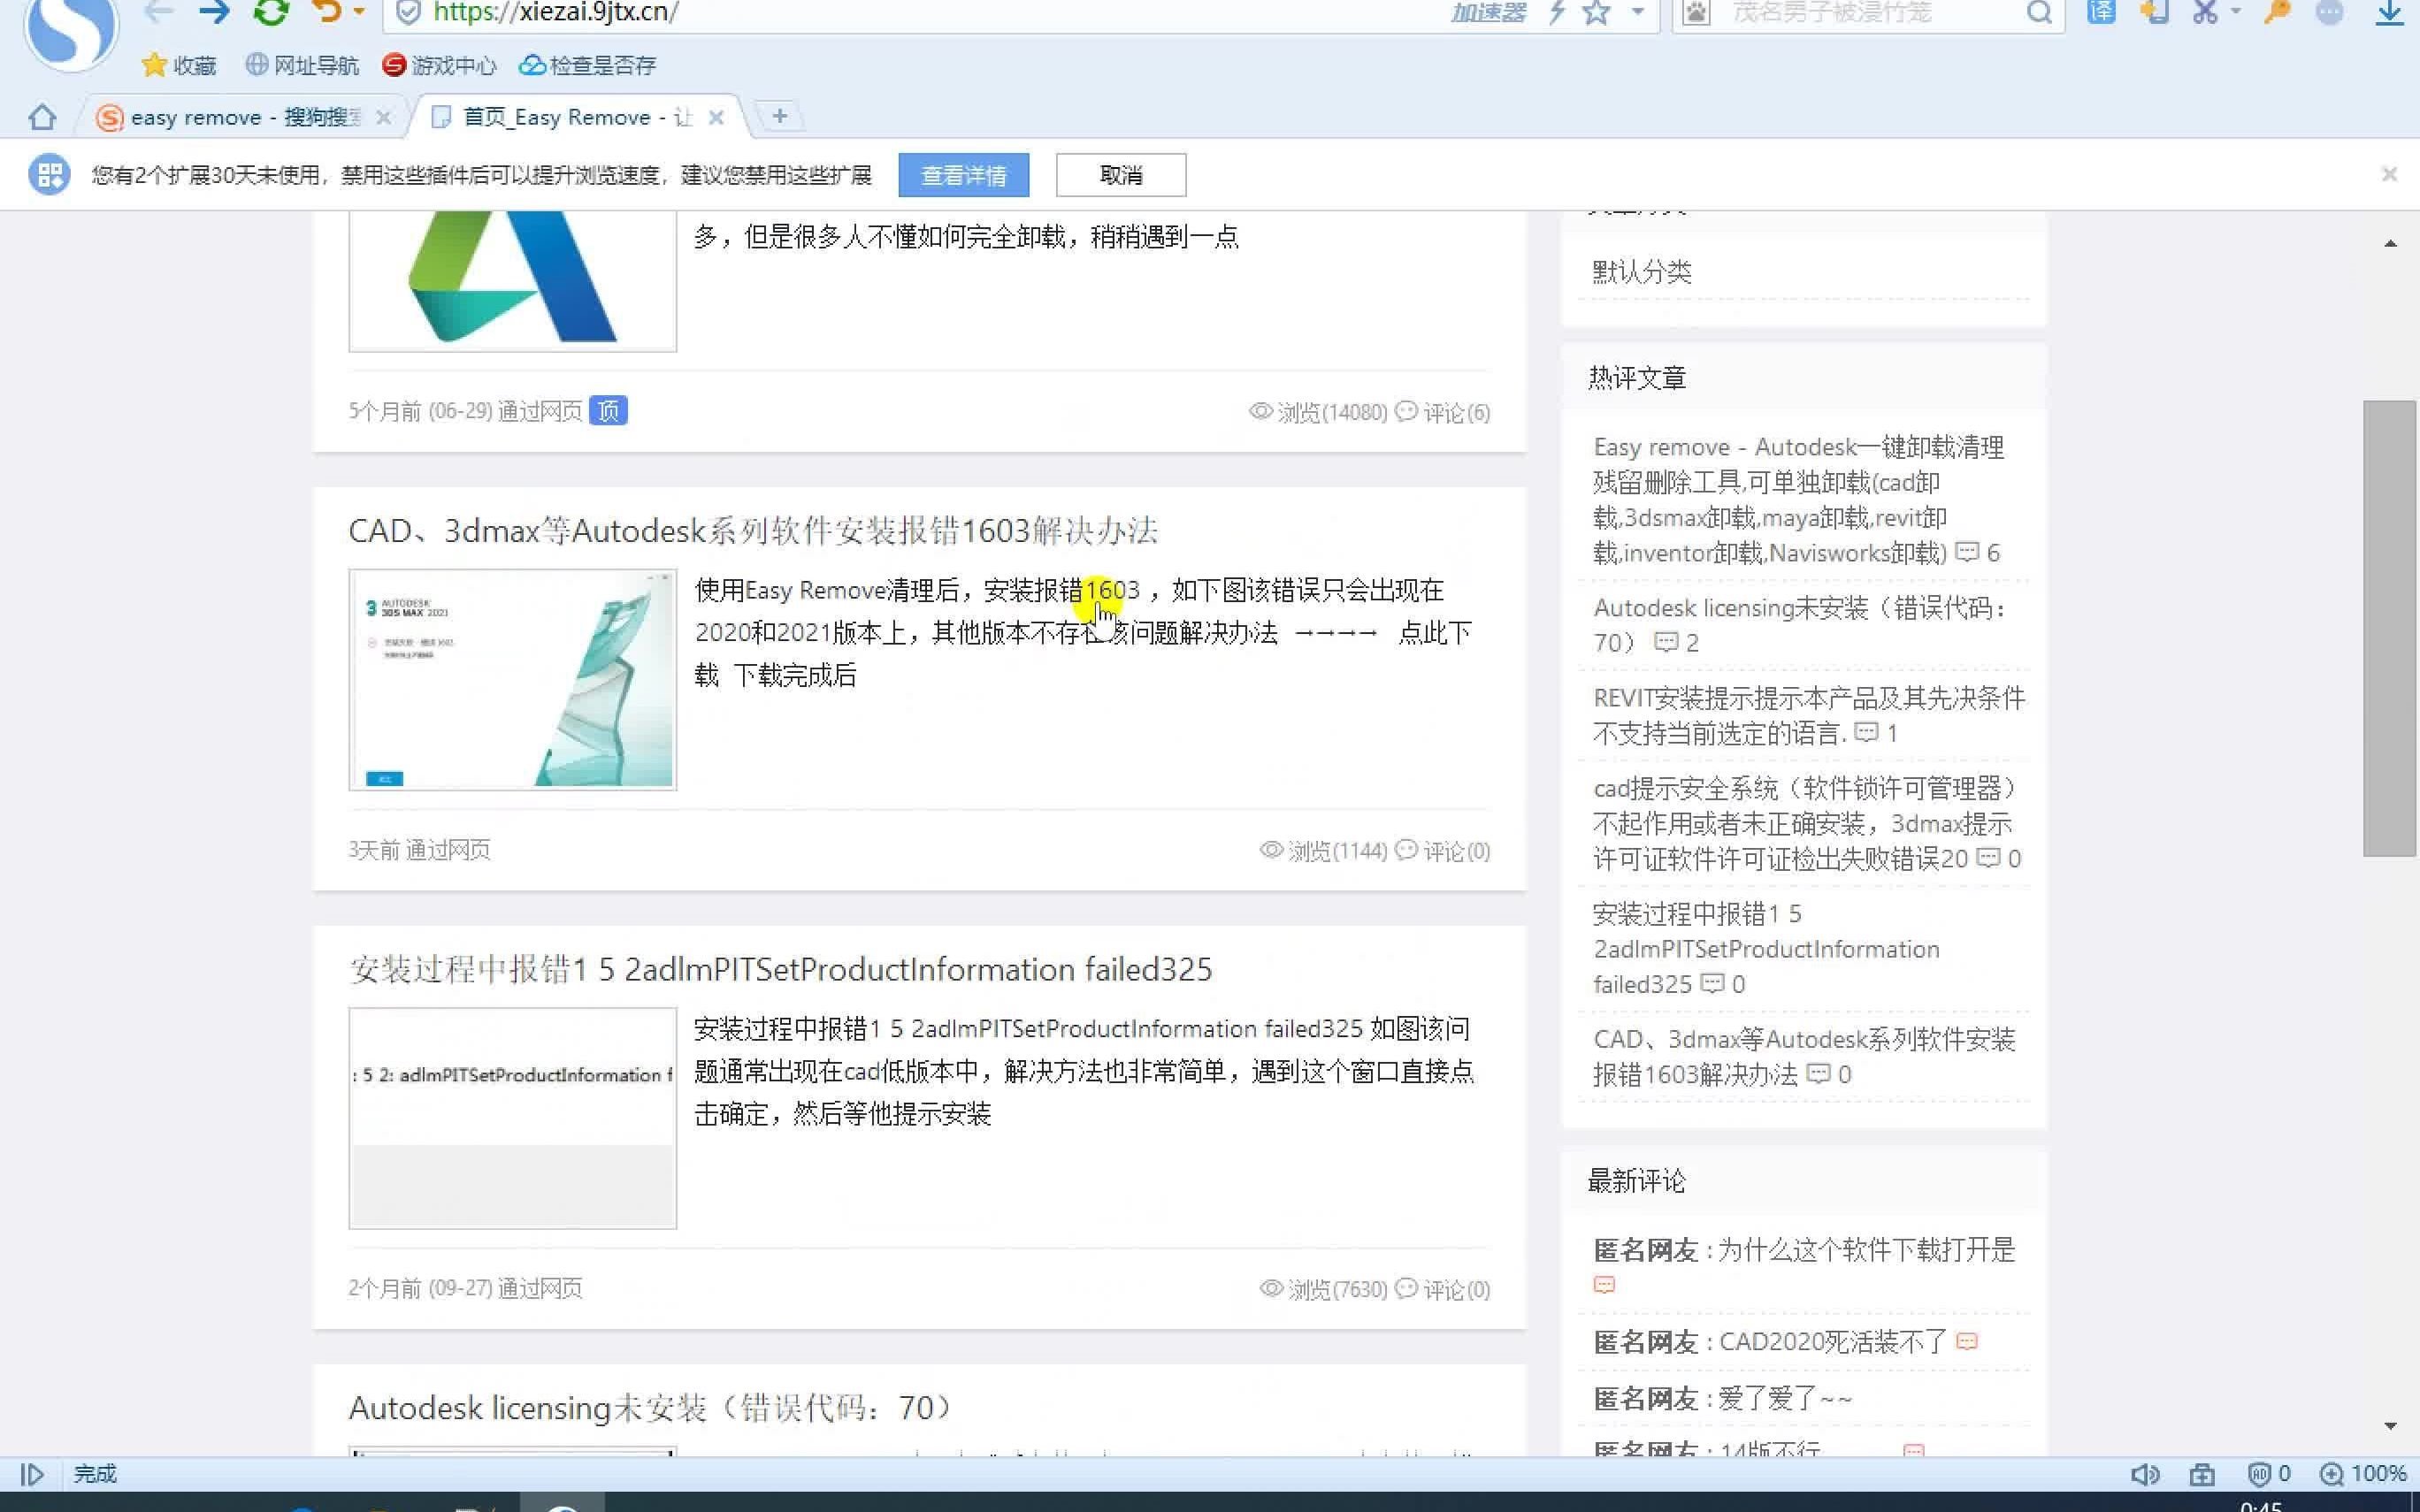Click 评论(0) under 1603 article
Image resolution: width=2420 pixels, height=1512 pixels.
pyautogui.click(x=1443, y=851)
